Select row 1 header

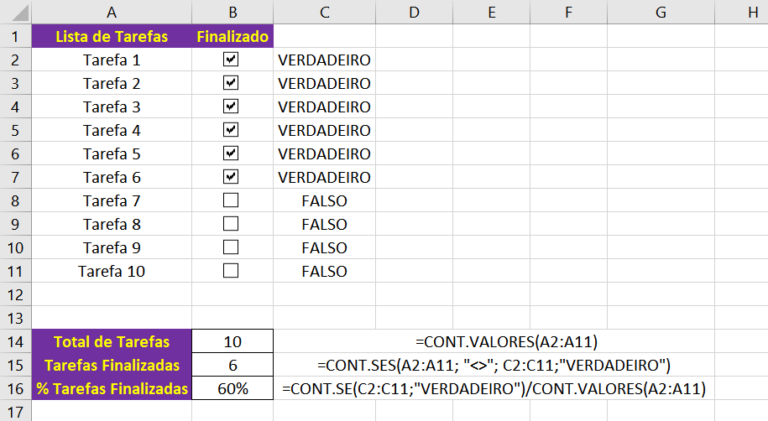click(15, 36)
